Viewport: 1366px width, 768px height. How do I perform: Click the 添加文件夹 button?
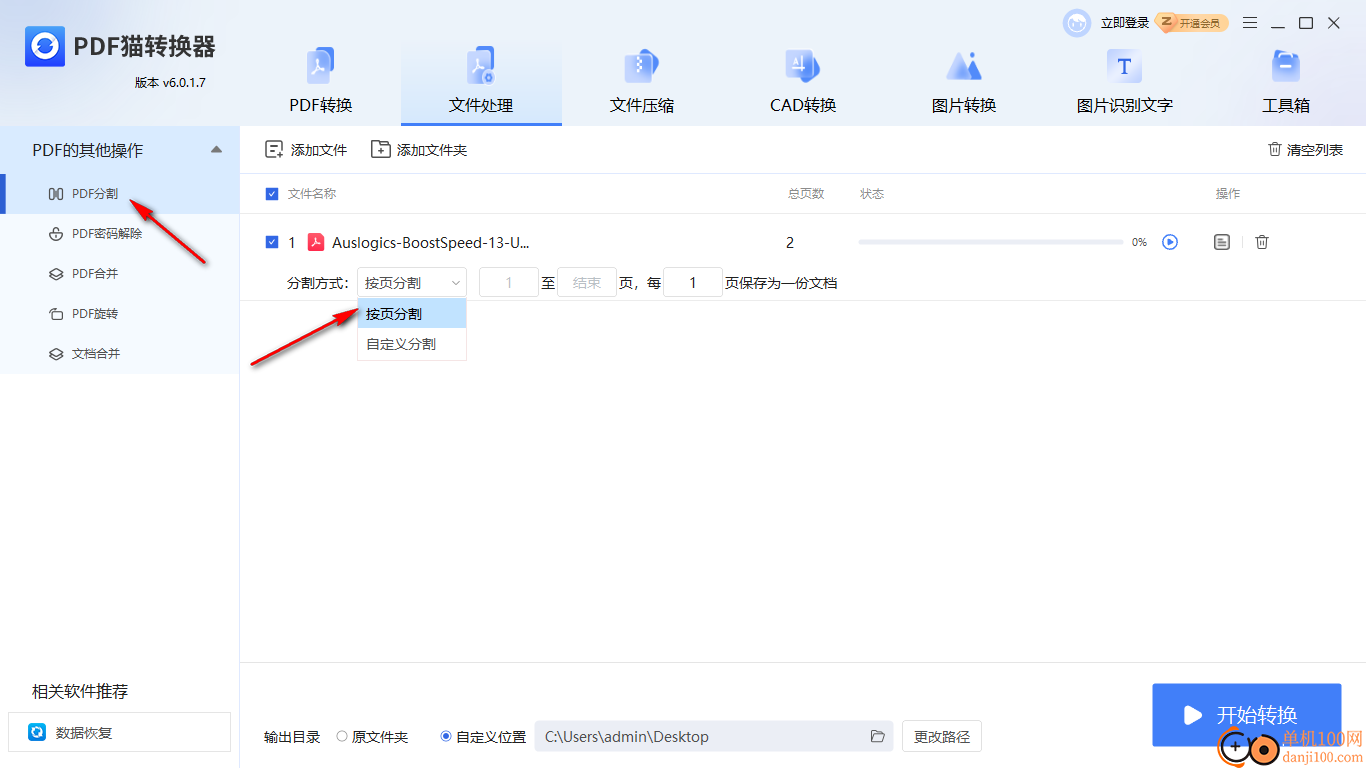[419, 150]
